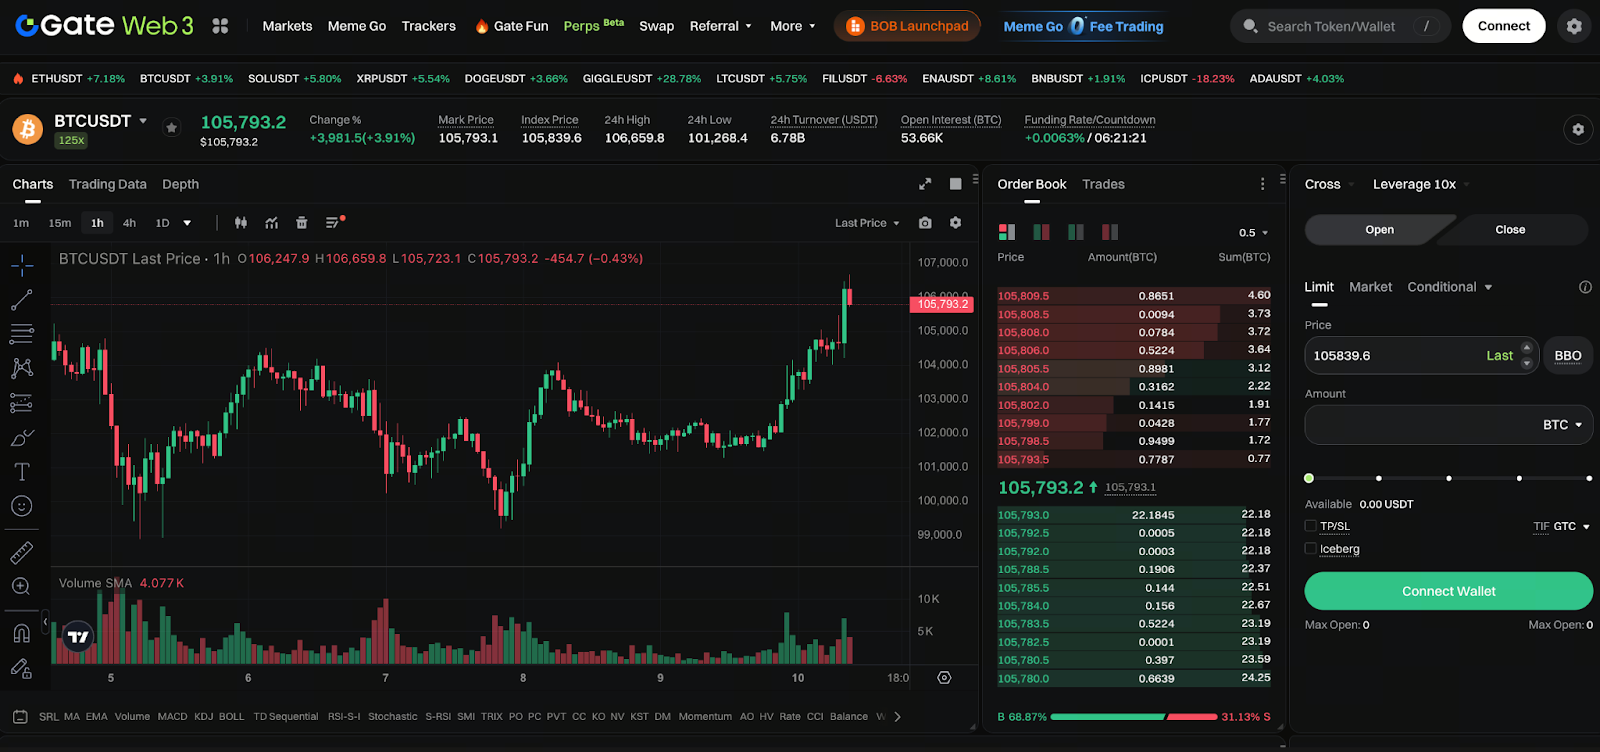The height and width of the screenshot is (752, 1600).
Task: Collapse the drawing toolbar panel
Action: pyautogui.click(x=45, y=622)
